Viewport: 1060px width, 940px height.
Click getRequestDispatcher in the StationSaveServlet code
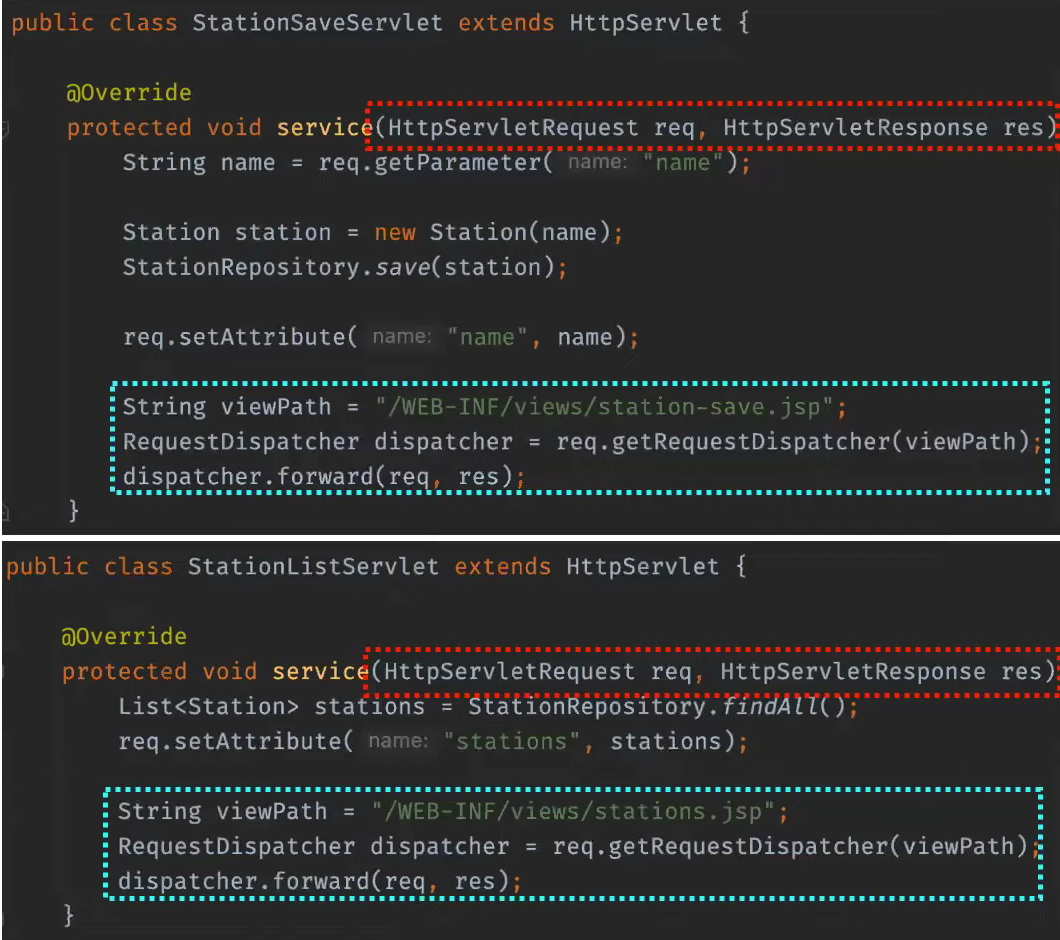click(750, 442)
